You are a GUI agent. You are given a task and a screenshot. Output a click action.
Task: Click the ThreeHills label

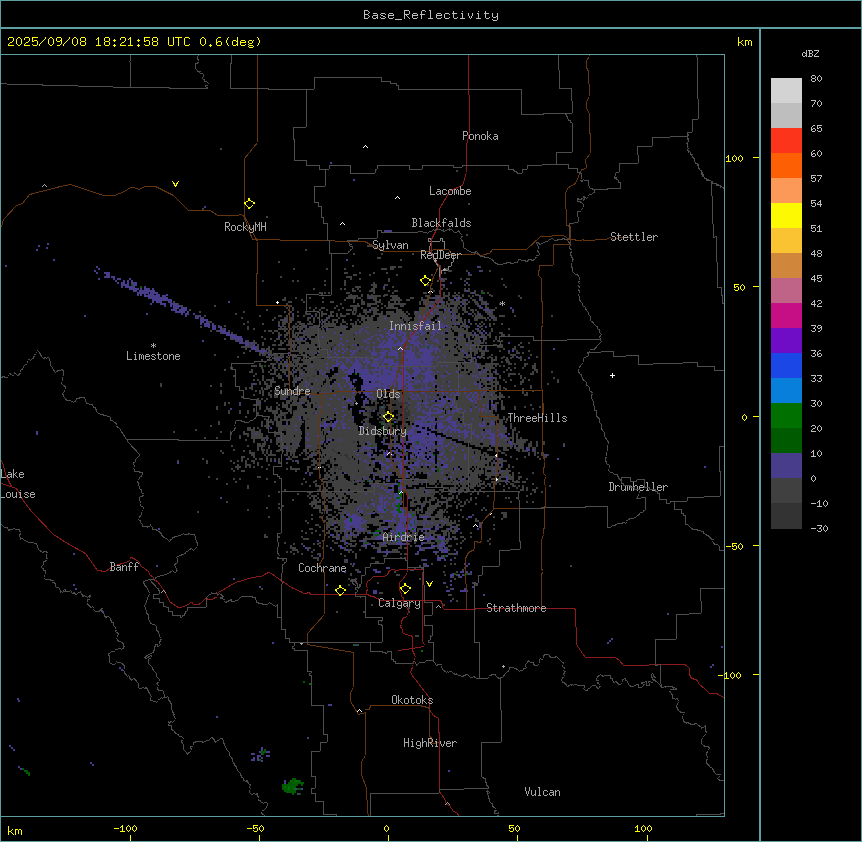click(x=537, y=418)
